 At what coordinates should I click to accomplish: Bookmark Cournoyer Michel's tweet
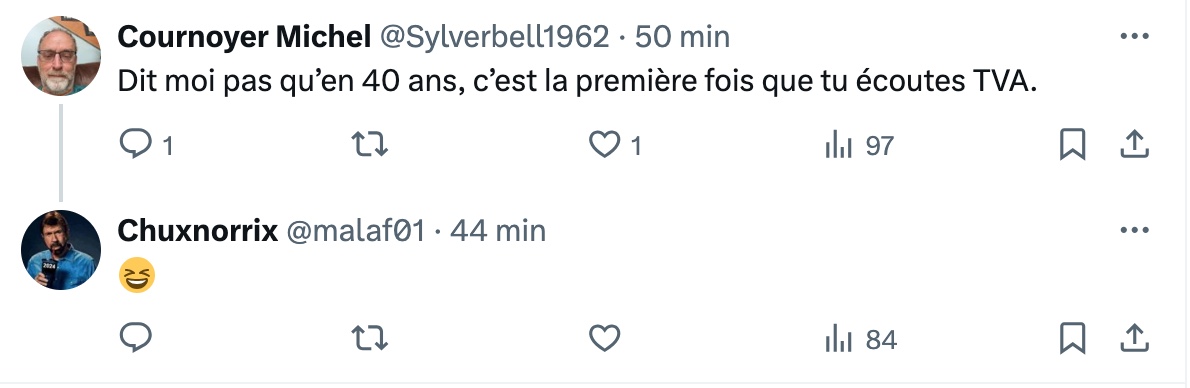click(x=1072, y=144)
